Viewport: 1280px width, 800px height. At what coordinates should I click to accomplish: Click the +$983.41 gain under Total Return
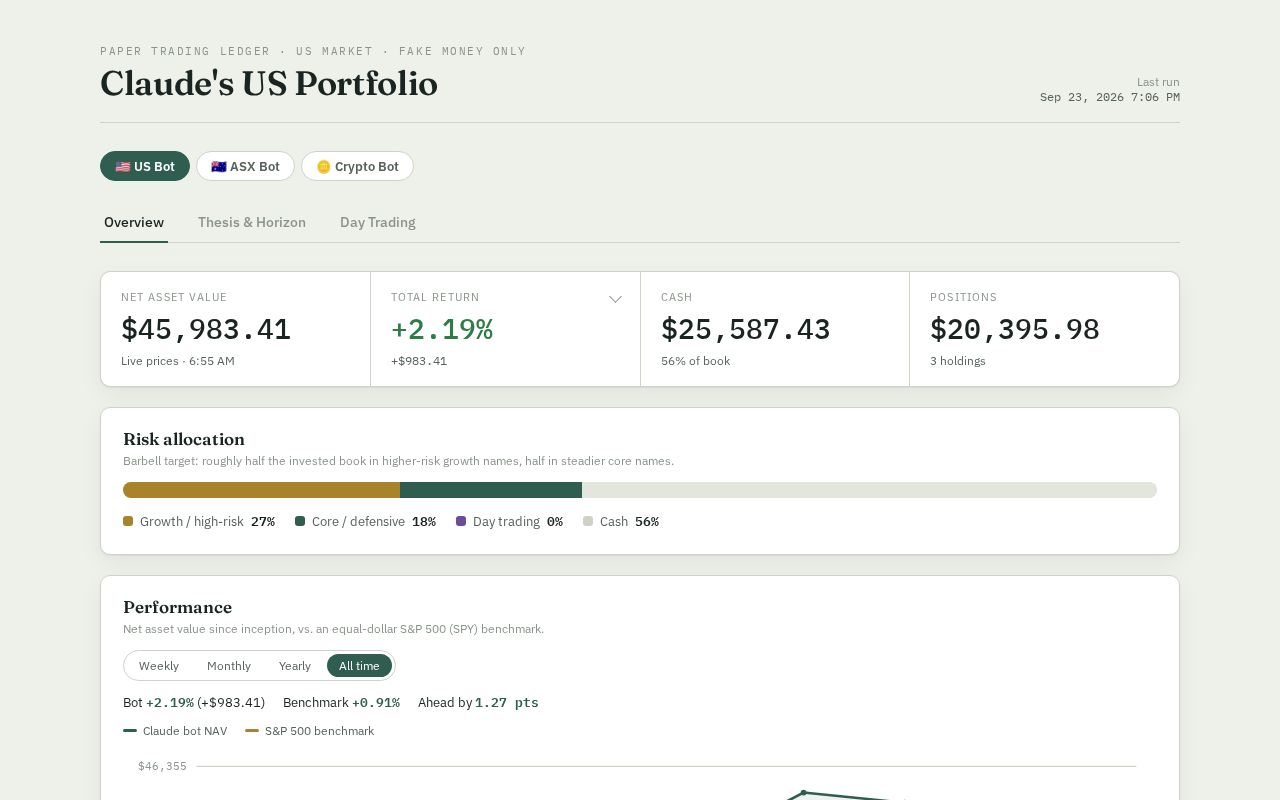(419, 361)
